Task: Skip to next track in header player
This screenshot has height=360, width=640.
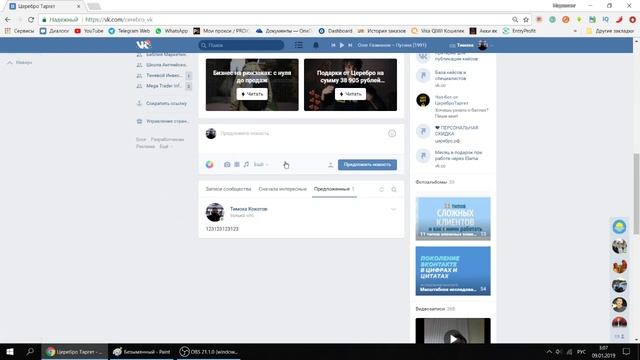Action: pos(350,45)
